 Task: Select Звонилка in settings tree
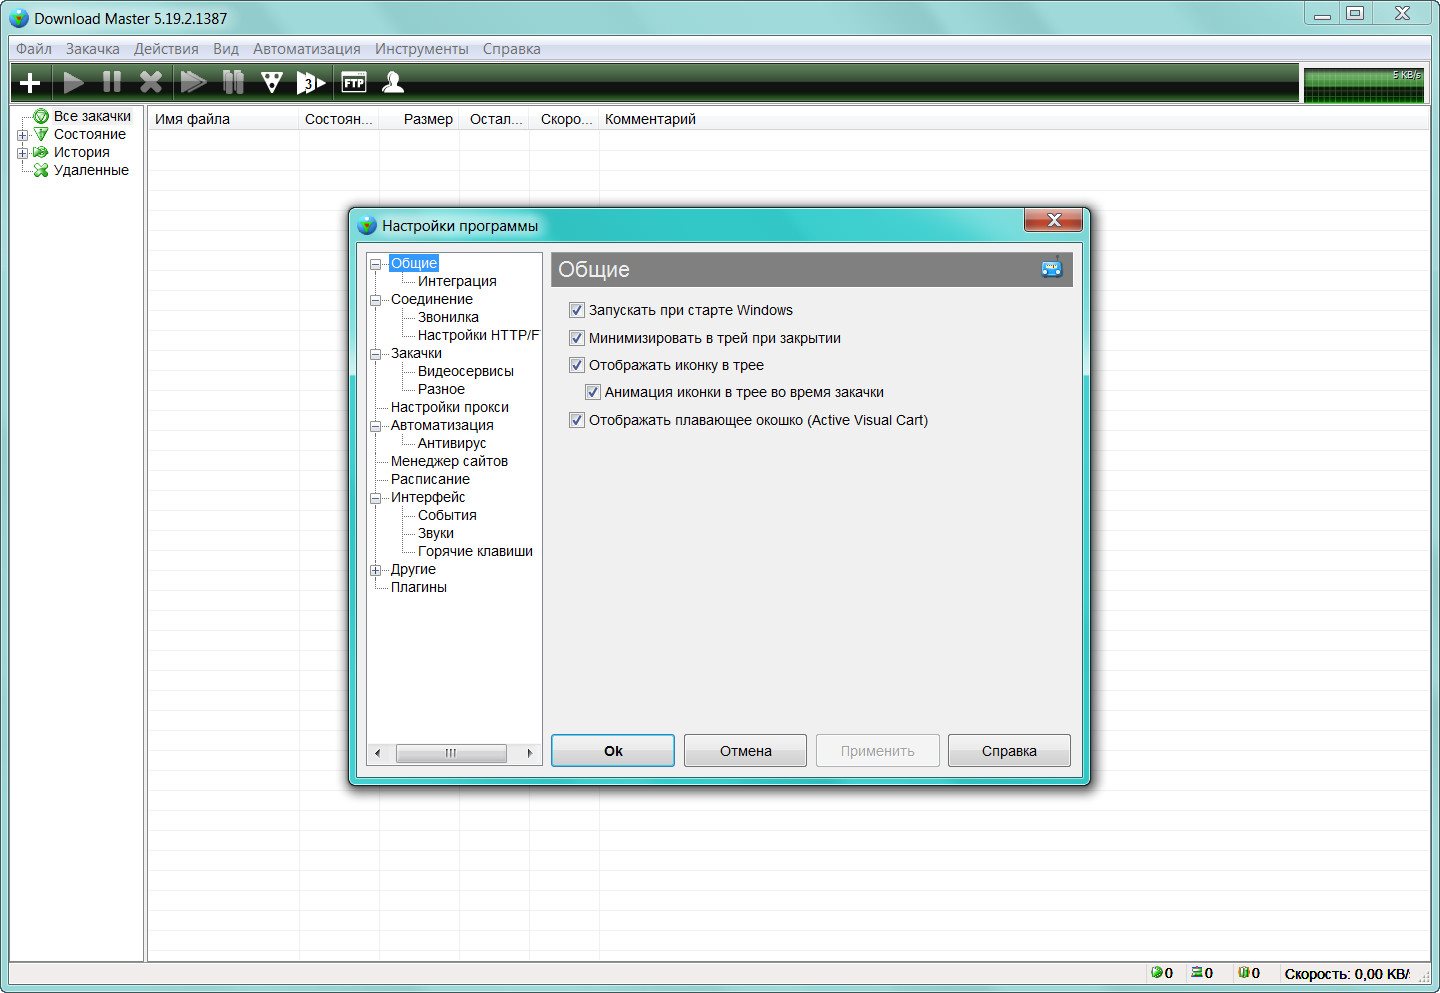pos(448,317)
